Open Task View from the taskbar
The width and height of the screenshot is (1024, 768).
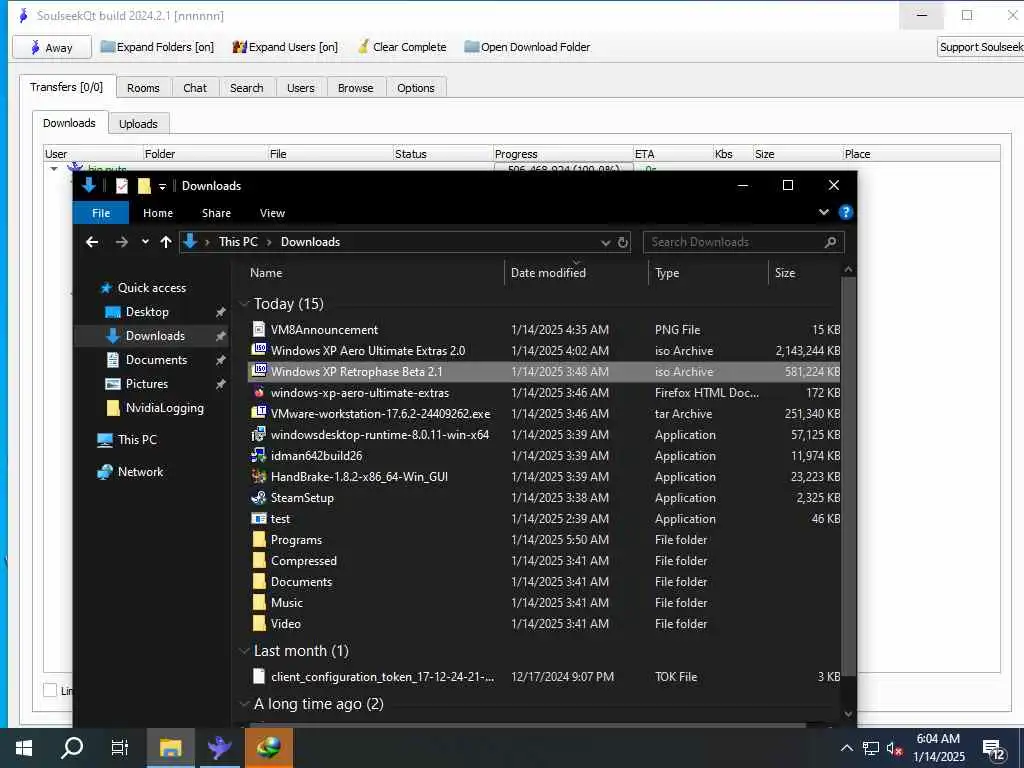(x=120, y=748)
